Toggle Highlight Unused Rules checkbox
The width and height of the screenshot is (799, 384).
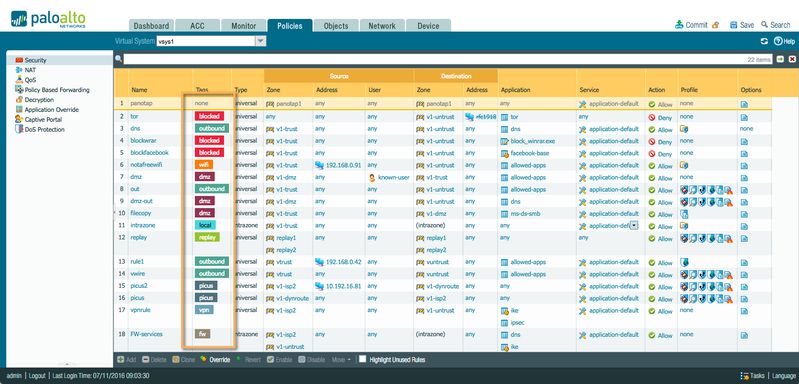coord(362,359)
